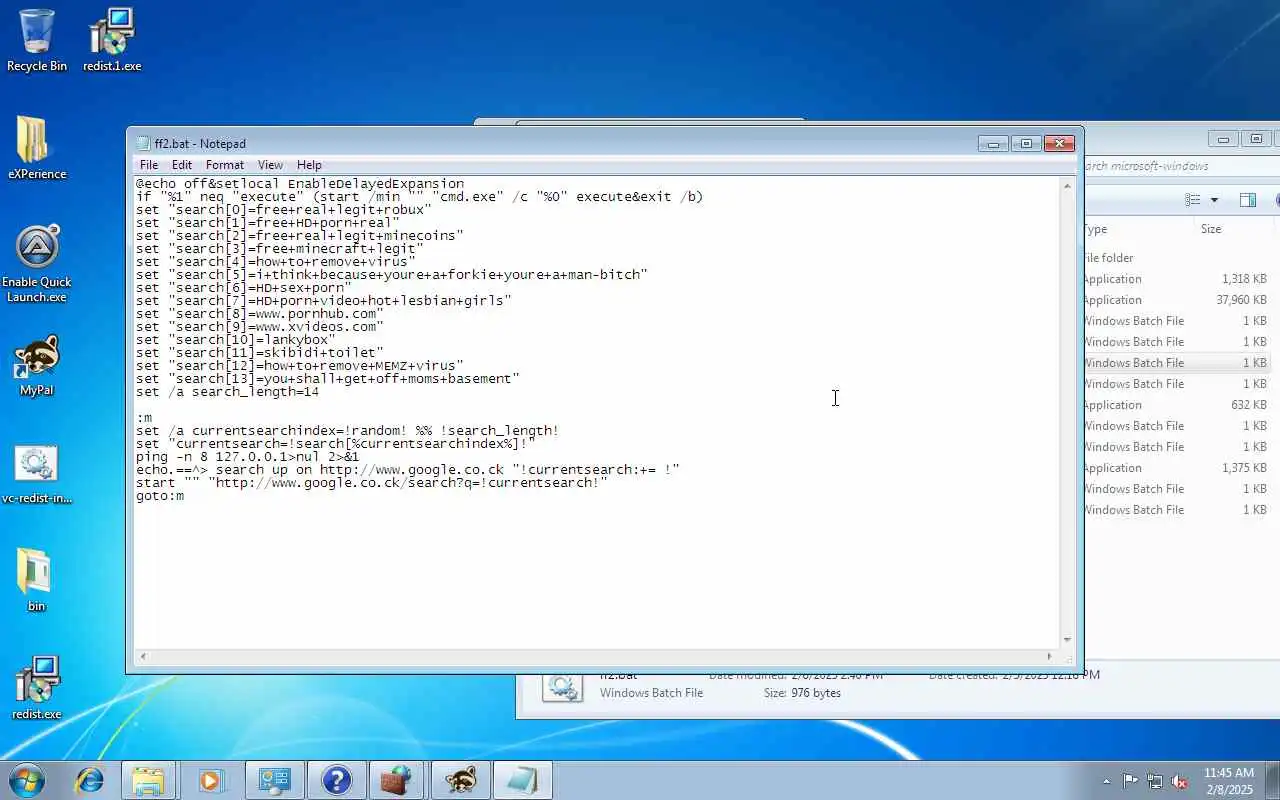1280x800 pixels.
Task: Click the 'set /a search_length=14' line
Action: [x=227, y=392]
